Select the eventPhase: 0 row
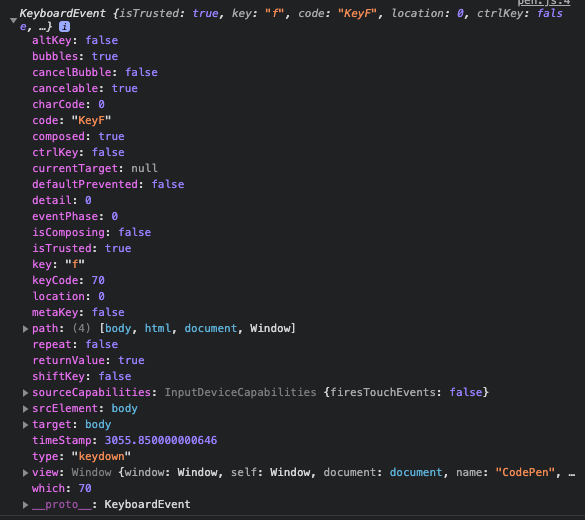Screen dimensions: 585x520 [75, 217]
